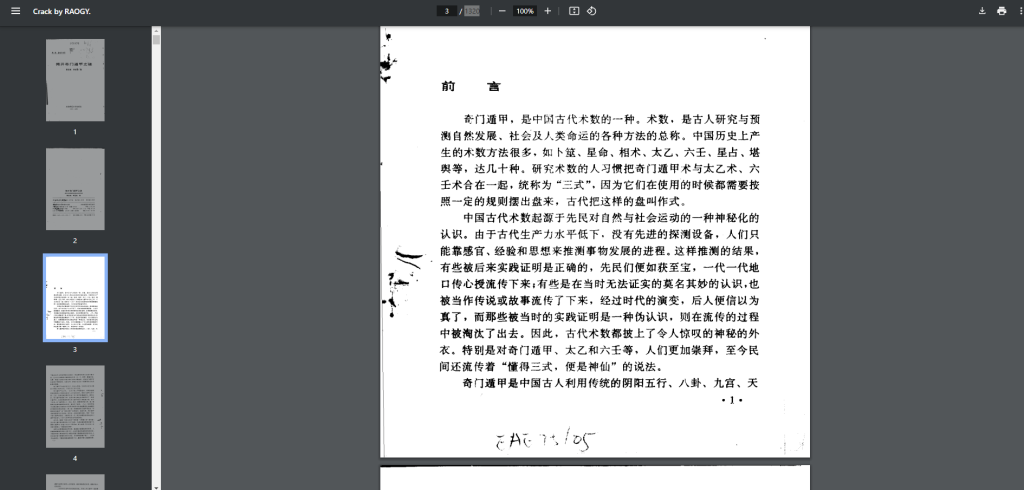Click the zoom out minus button
This screenshot has height=490, width=1024.
(502, 11)
